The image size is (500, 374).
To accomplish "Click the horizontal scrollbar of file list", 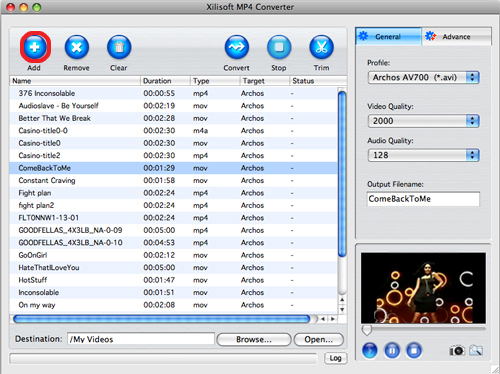I will 162,319.
